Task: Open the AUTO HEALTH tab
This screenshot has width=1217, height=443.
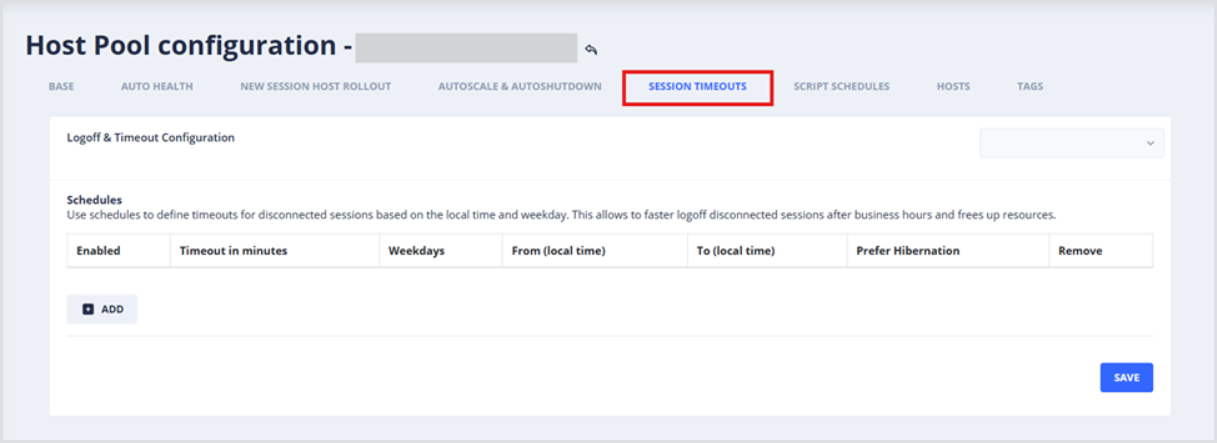Action: pyautogui.click(x=157, y=87)
